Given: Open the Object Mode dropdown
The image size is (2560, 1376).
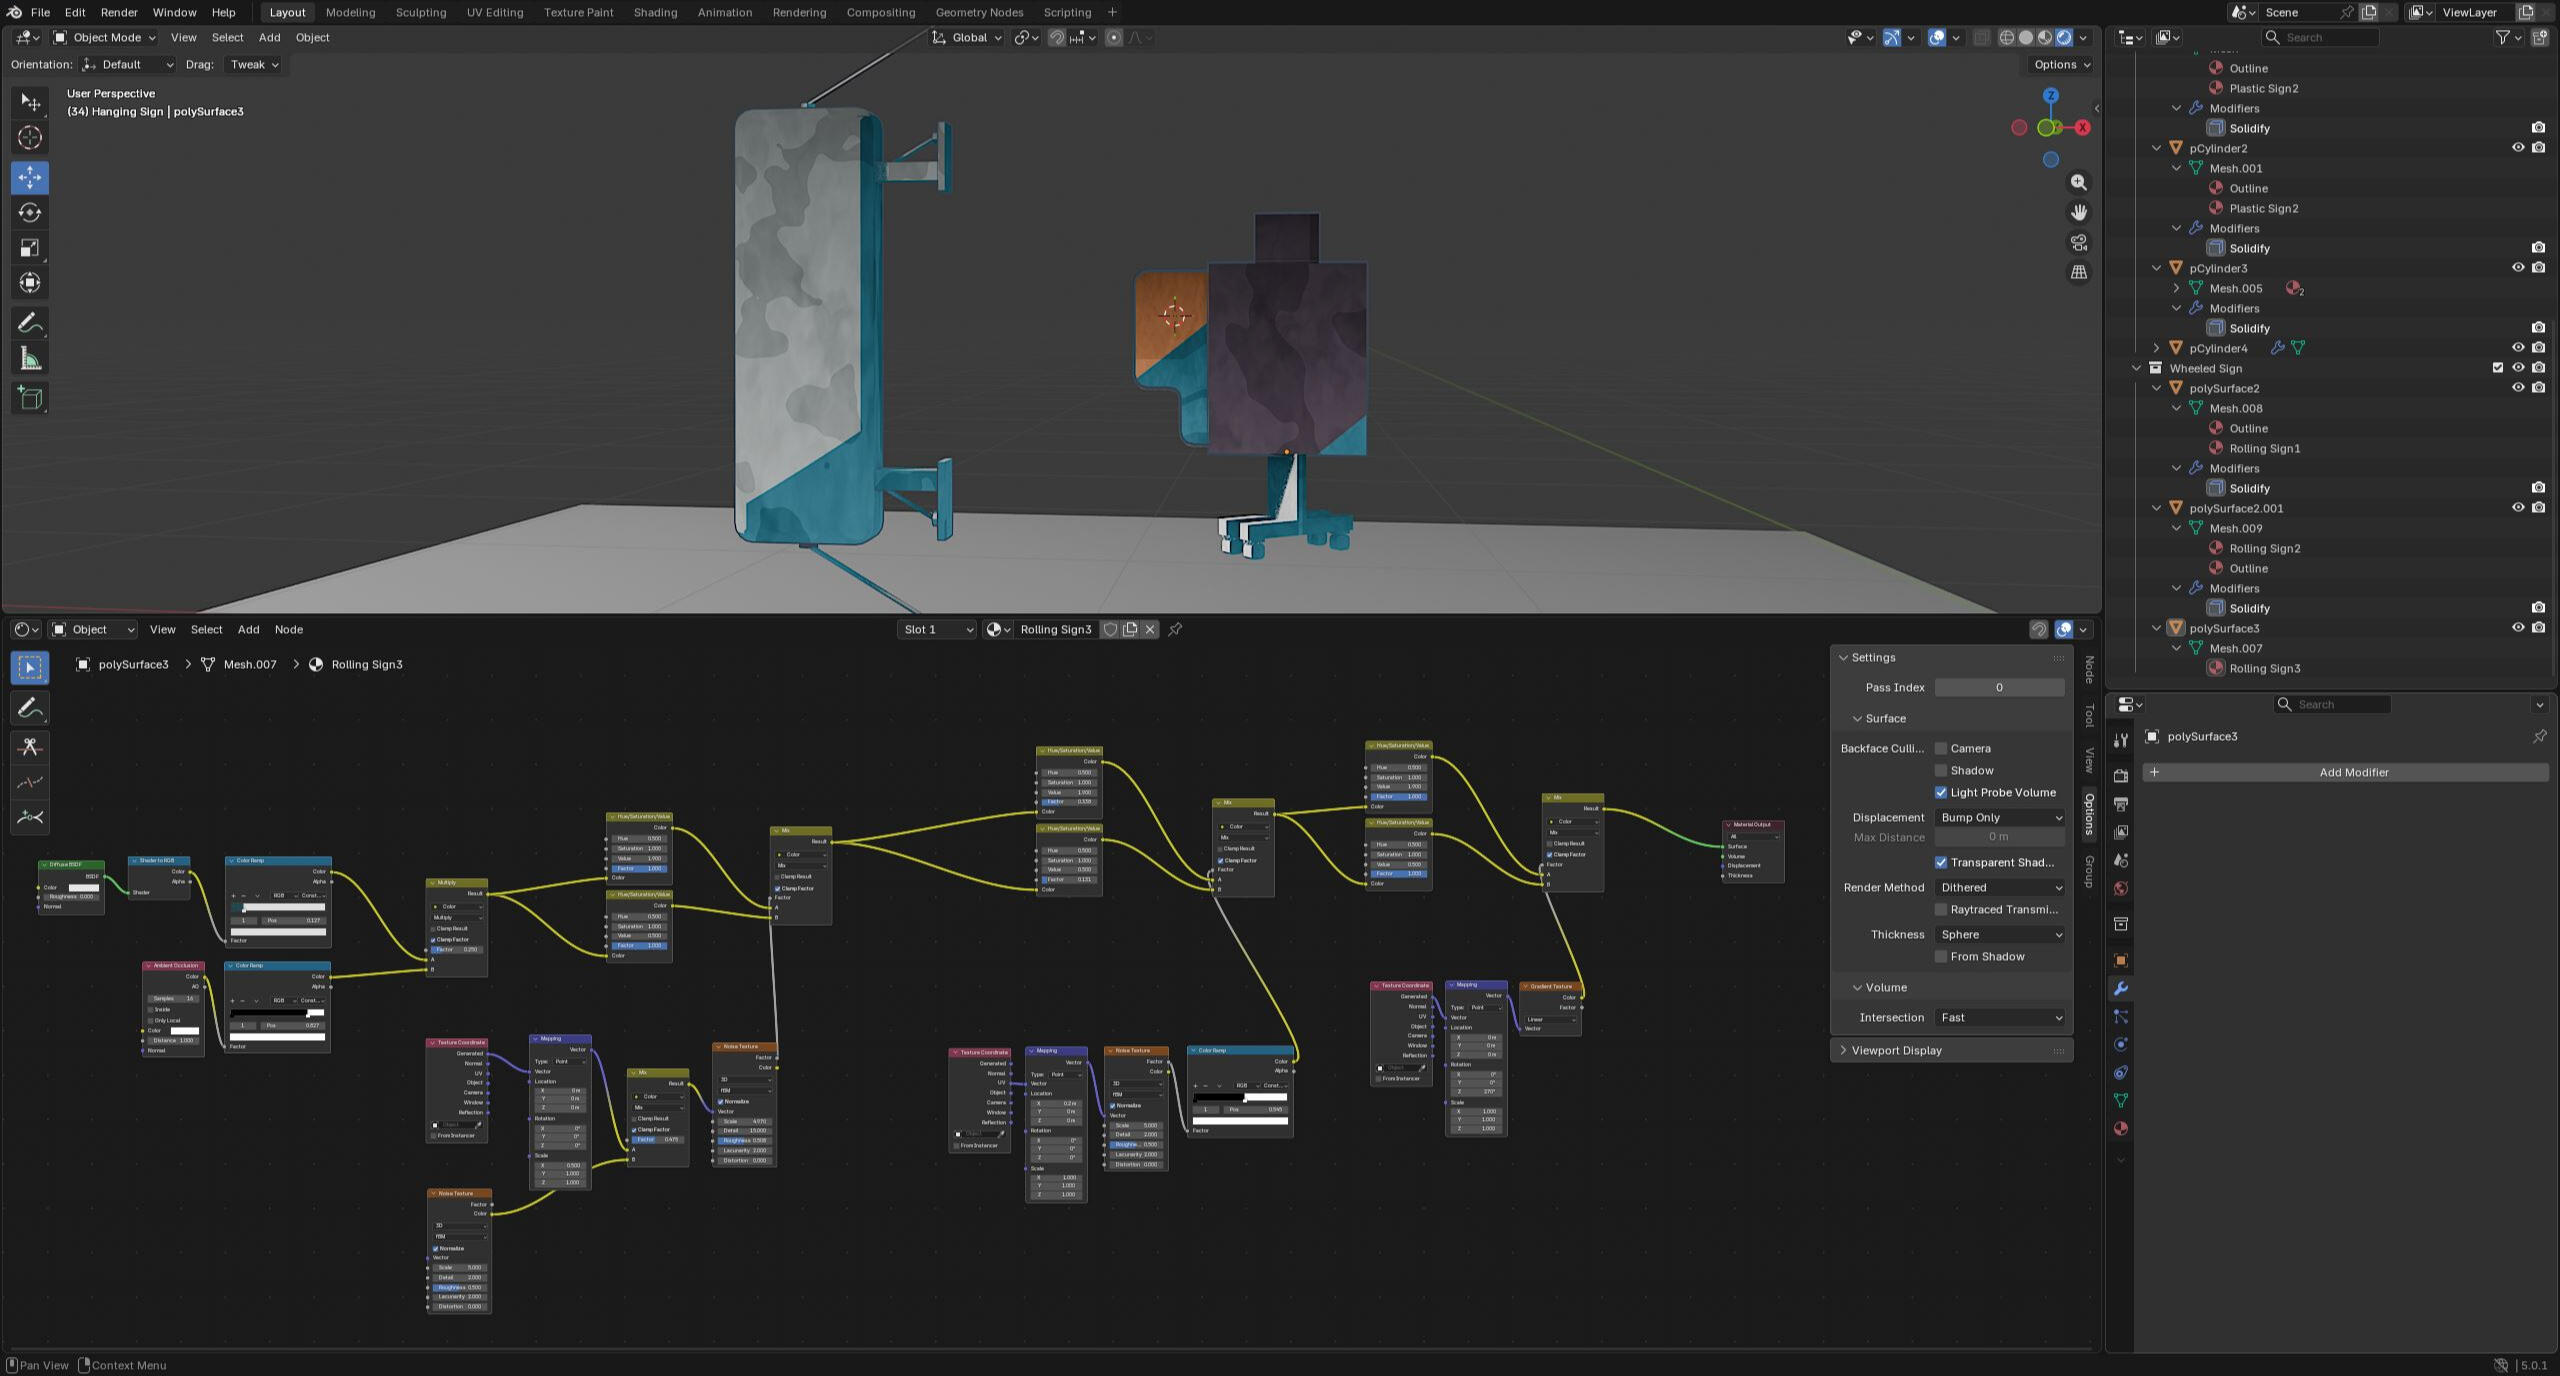Looking at the screenshot, I should (105, 38).
